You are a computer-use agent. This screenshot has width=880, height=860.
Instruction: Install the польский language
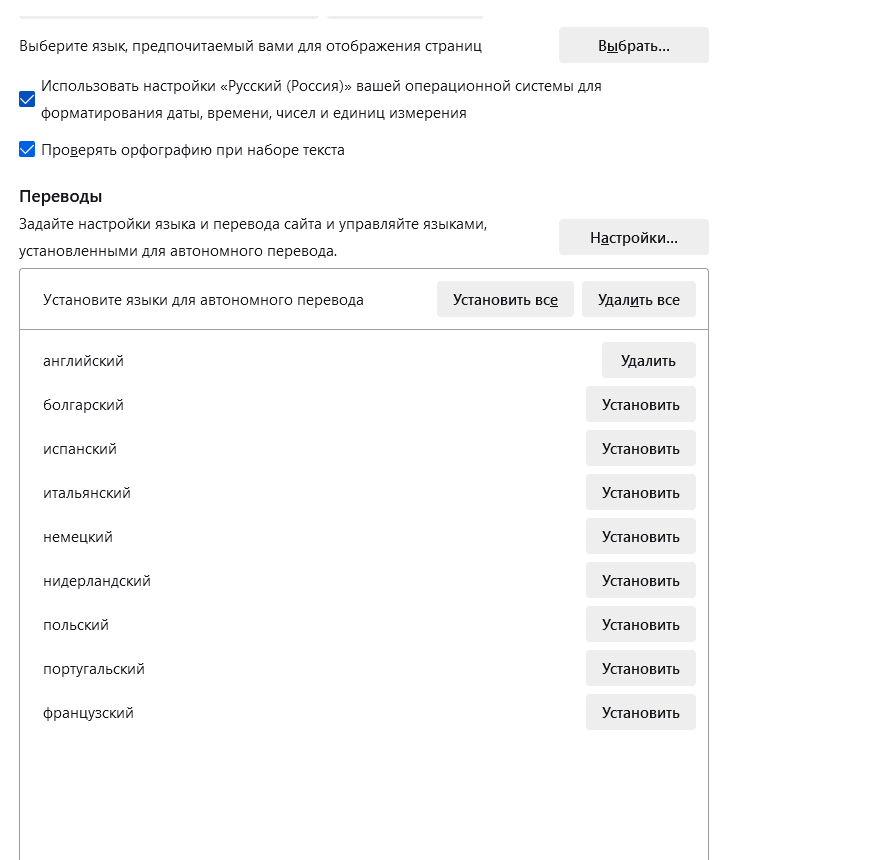[x=640, y=625]
